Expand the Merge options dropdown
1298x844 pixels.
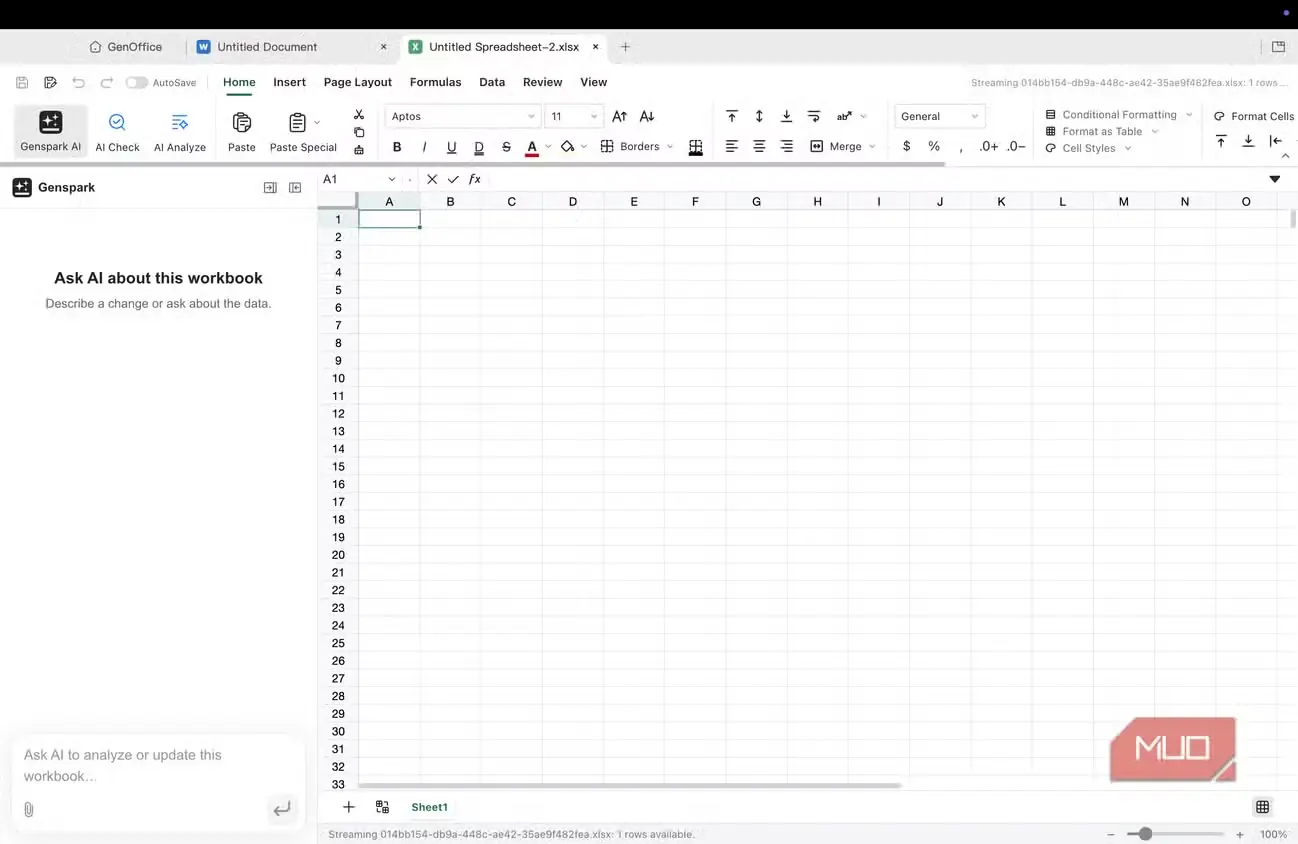click(872, 147)
